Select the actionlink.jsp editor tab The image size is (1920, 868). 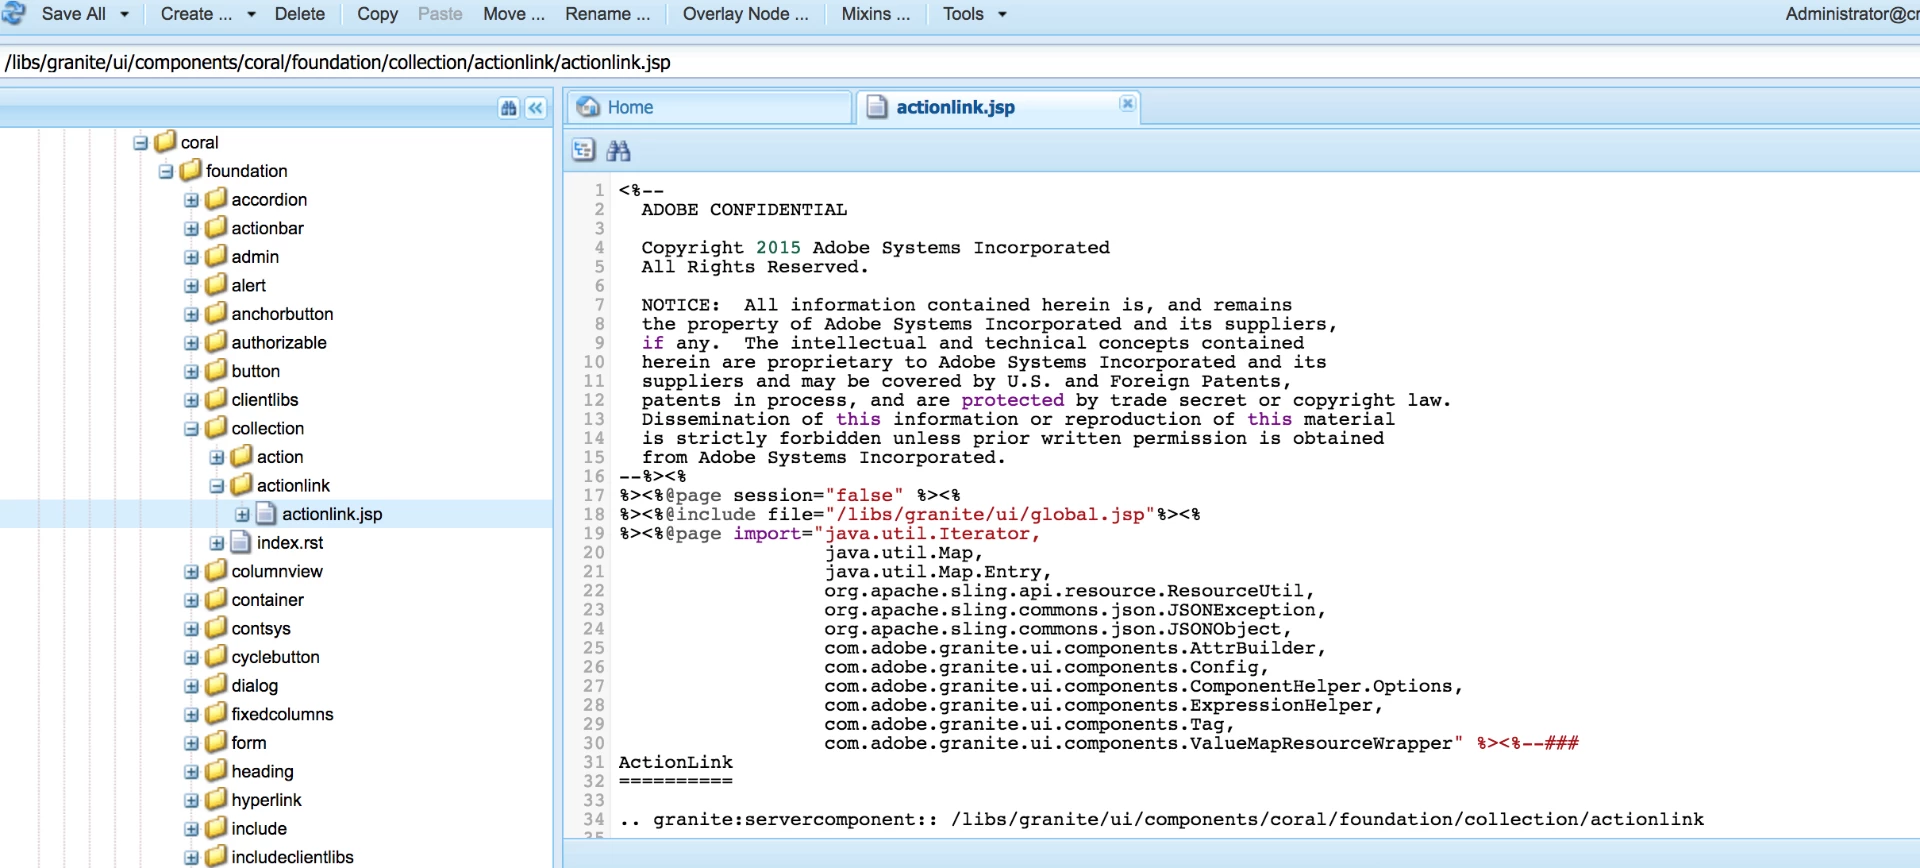pos(998,107)
